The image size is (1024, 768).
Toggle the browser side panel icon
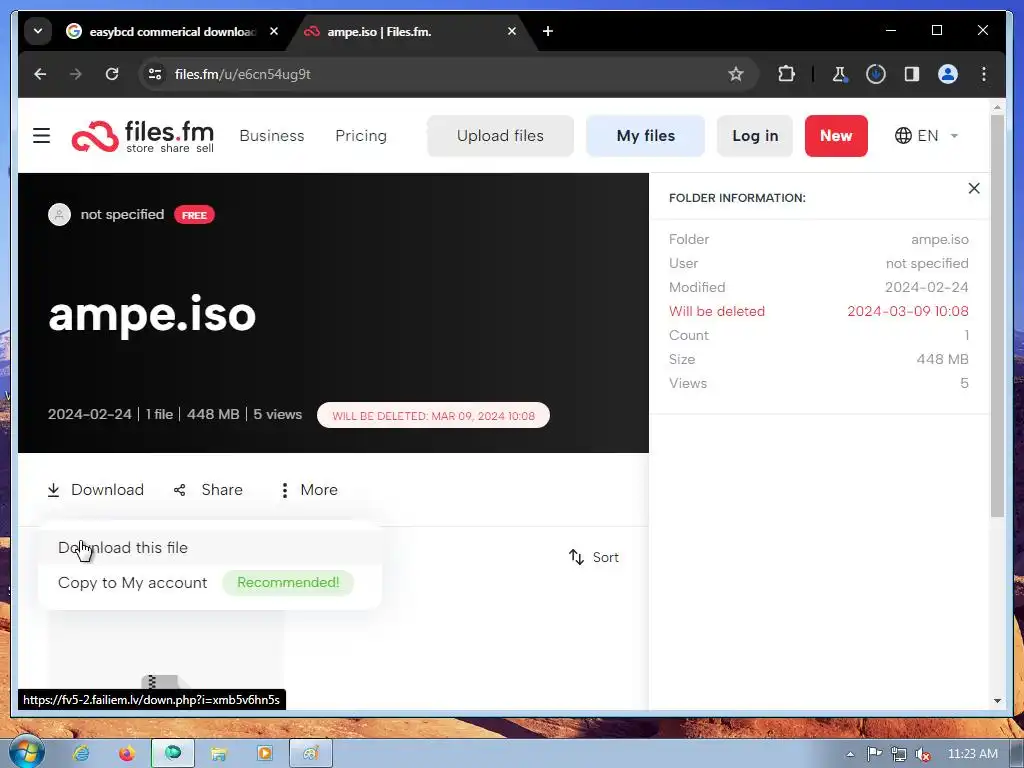(x=912, y=74)
